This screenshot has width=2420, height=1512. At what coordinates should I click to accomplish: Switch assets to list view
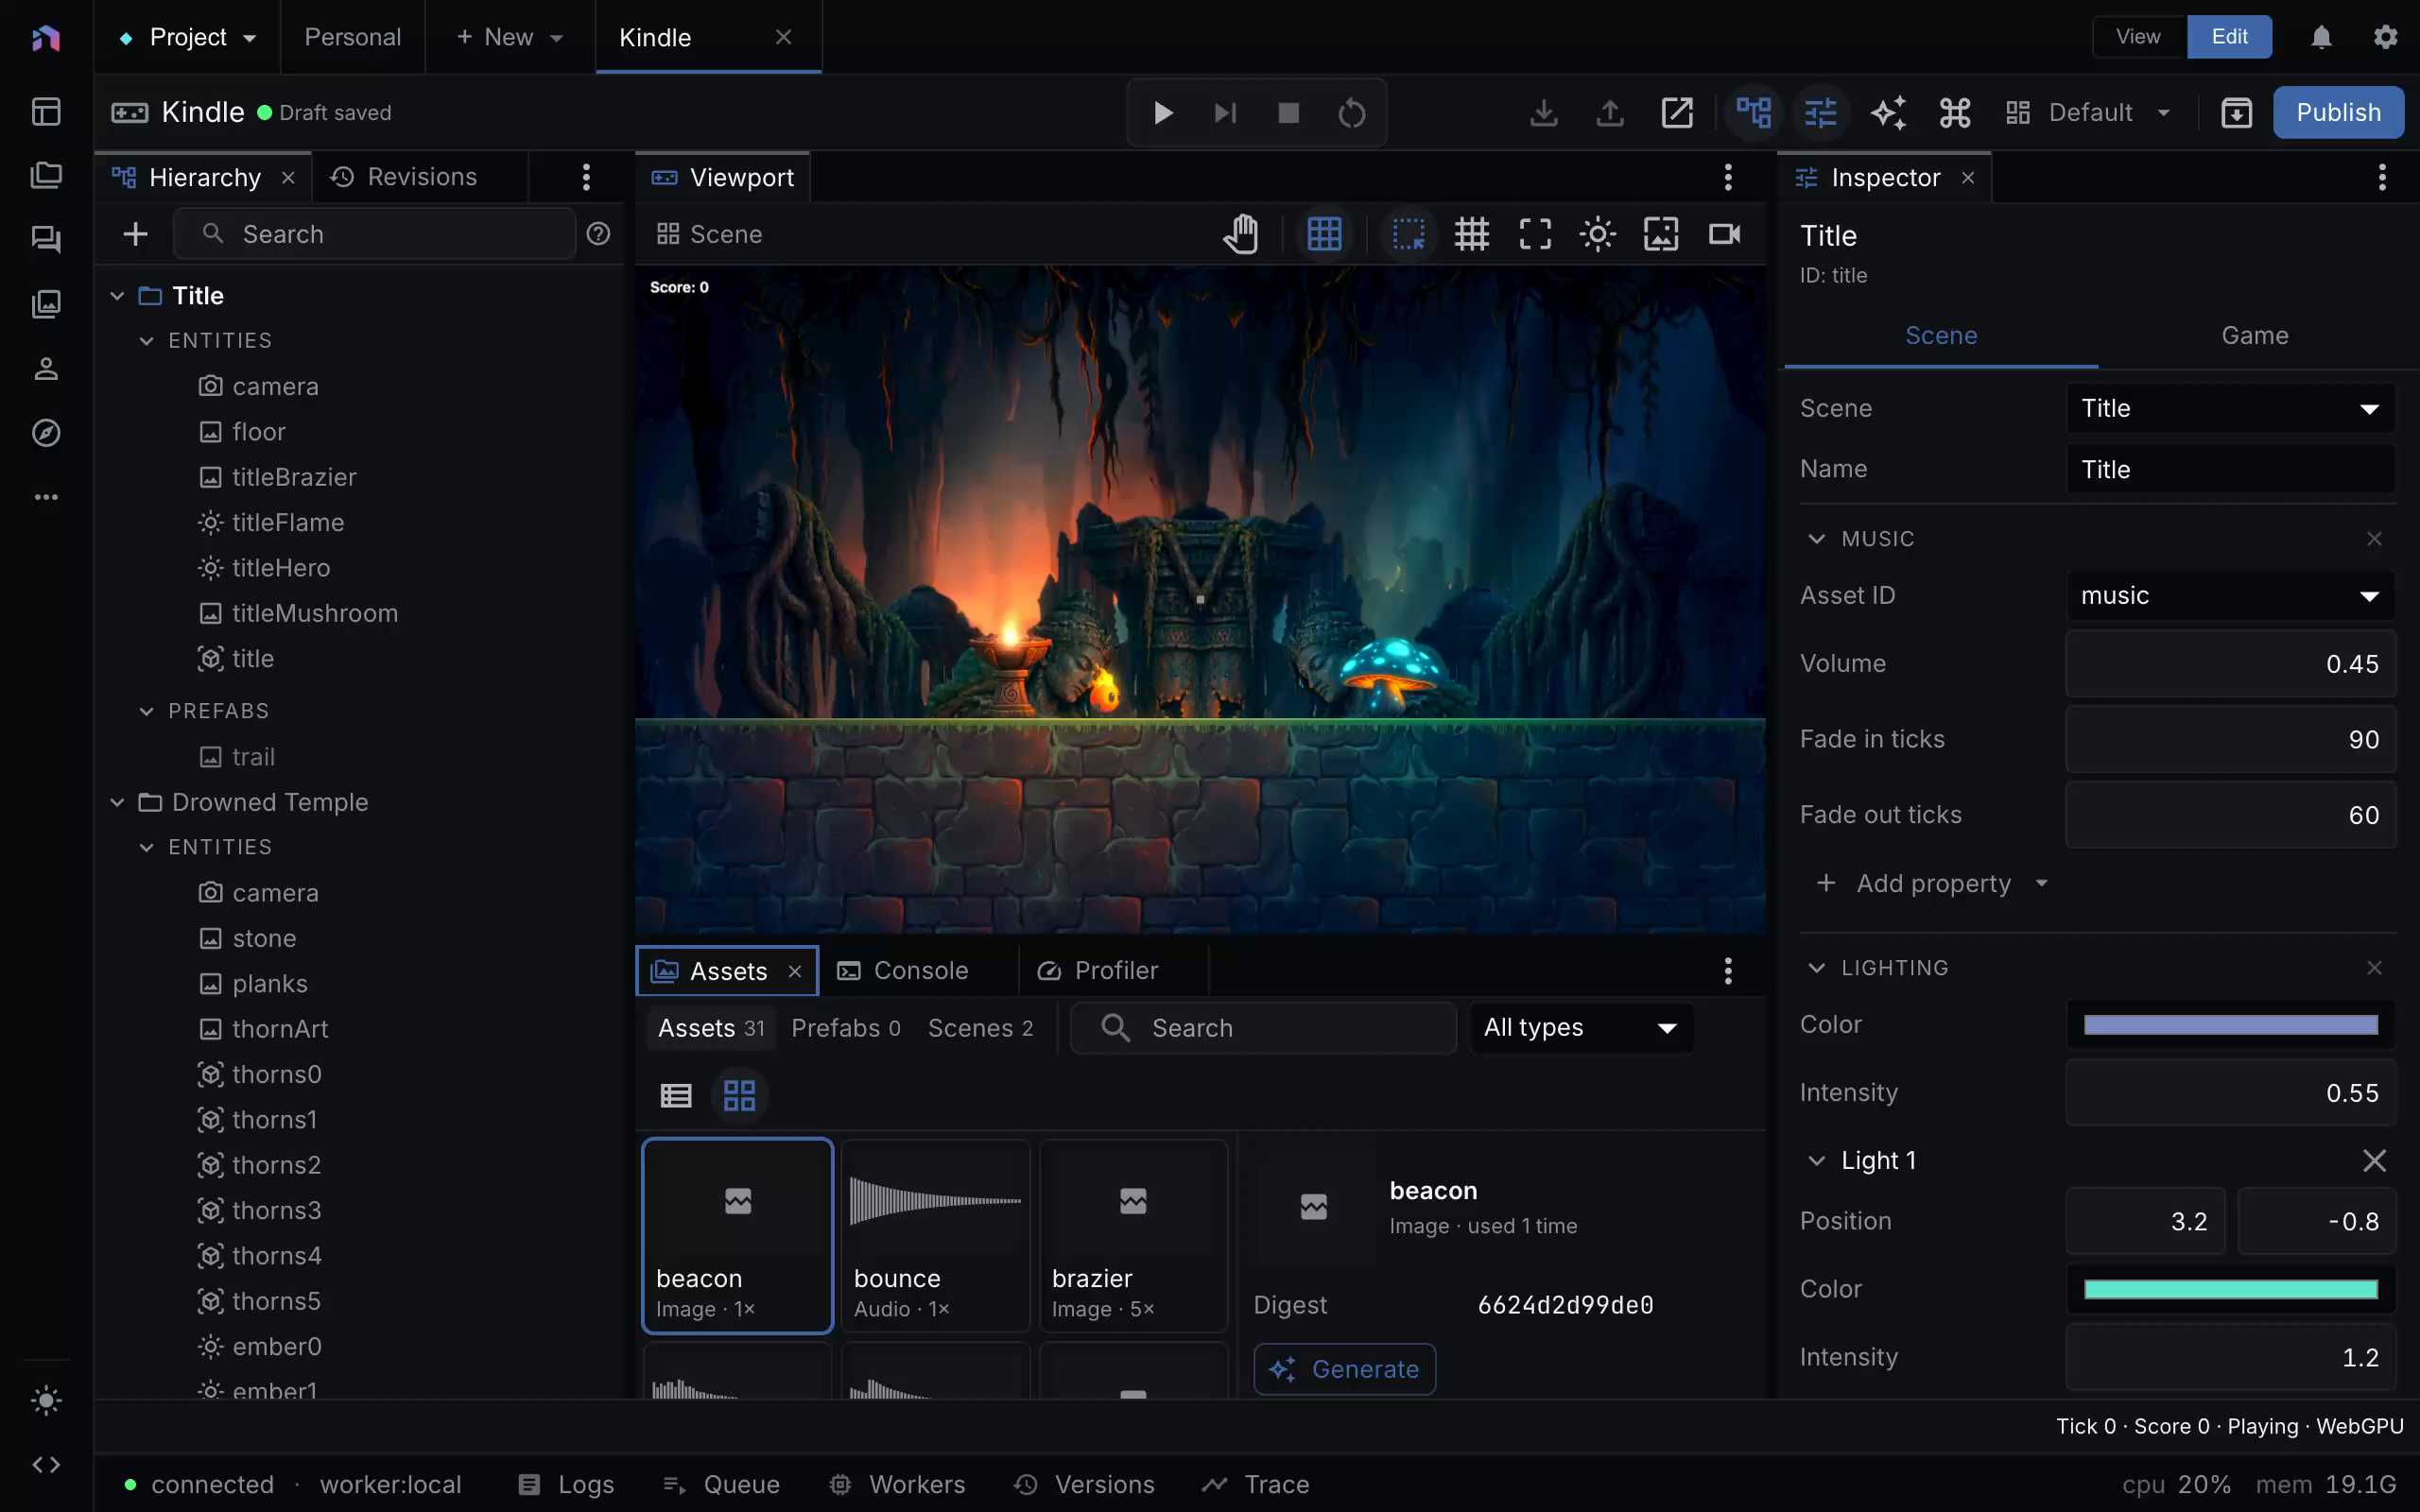[x=676, y=1095]
